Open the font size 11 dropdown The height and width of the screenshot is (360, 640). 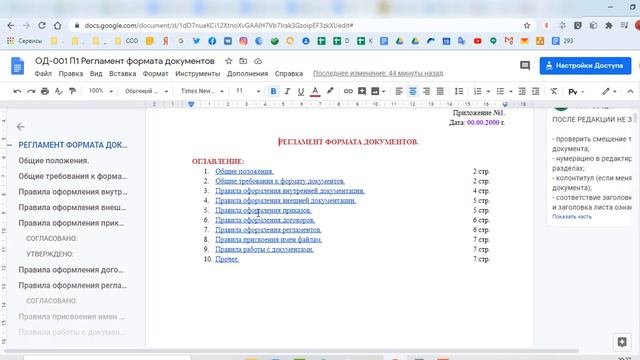pyautogui.click(x=247, y=91)
